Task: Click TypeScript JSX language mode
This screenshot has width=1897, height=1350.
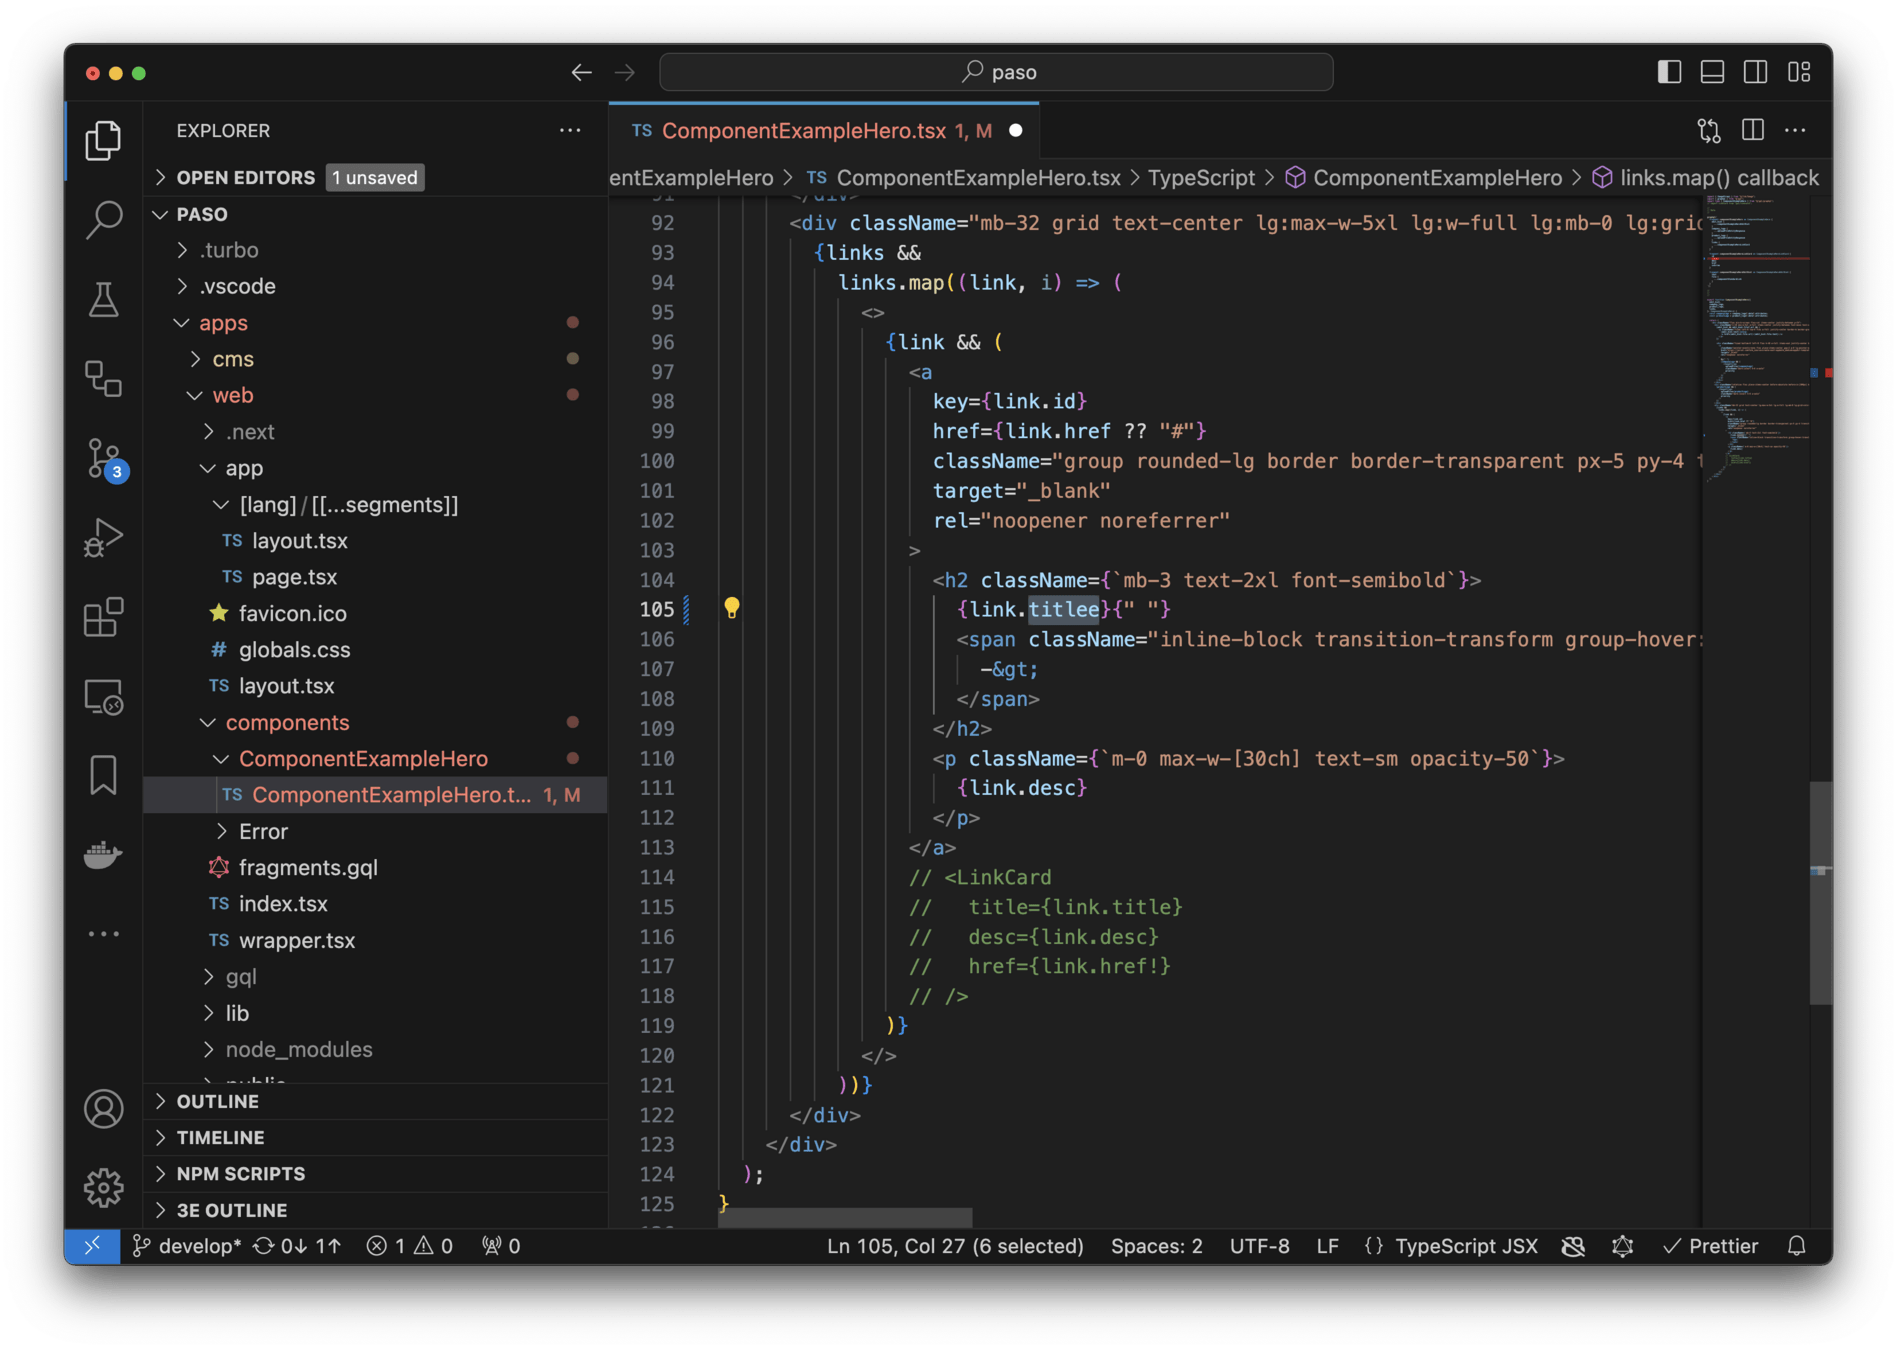Action: (x=1465, y=1246)
